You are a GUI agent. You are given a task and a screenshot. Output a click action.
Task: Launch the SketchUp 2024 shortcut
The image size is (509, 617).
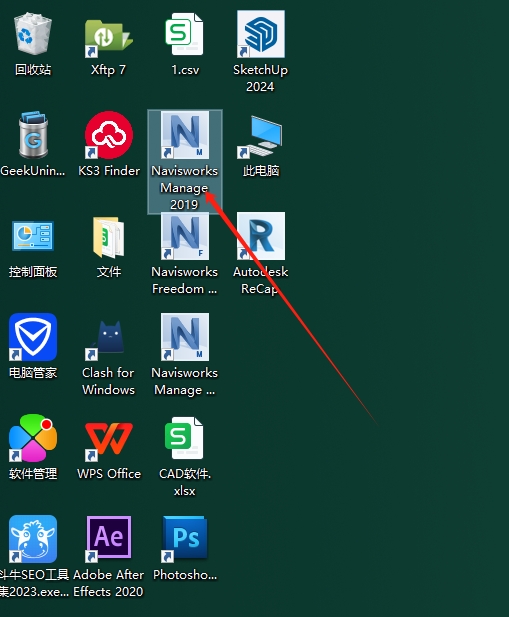point(261,34)
